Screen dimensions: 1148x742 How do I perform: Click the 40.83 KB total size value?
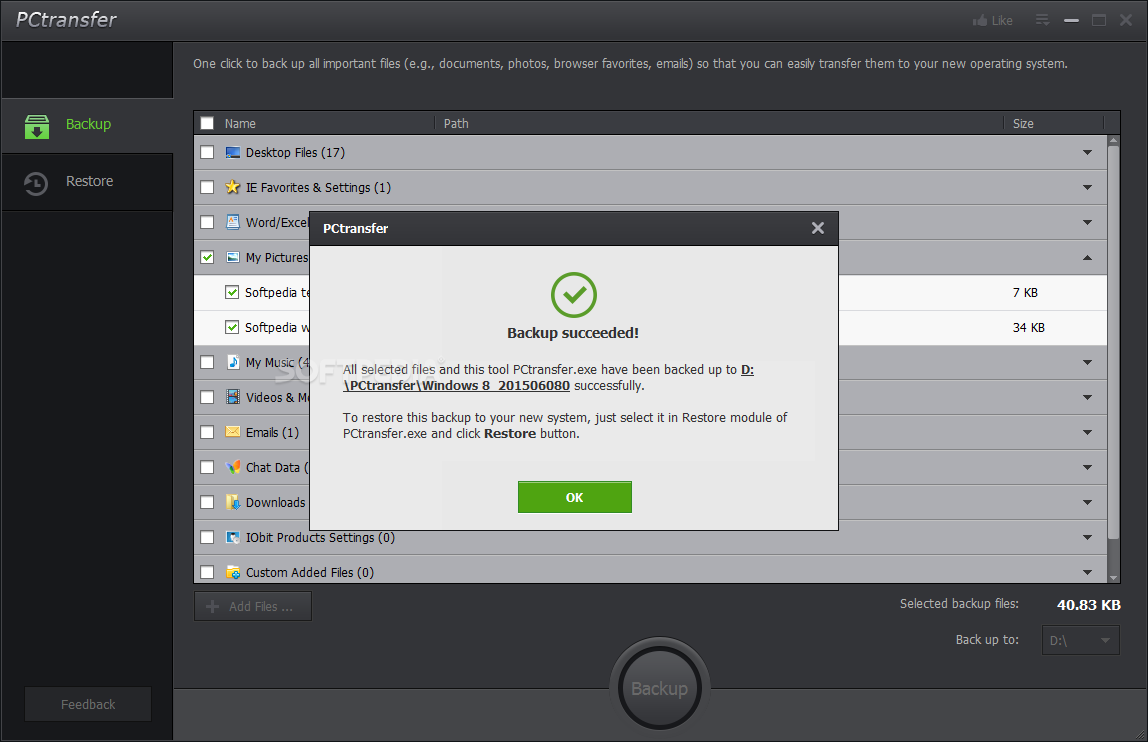pos(1089,605)
